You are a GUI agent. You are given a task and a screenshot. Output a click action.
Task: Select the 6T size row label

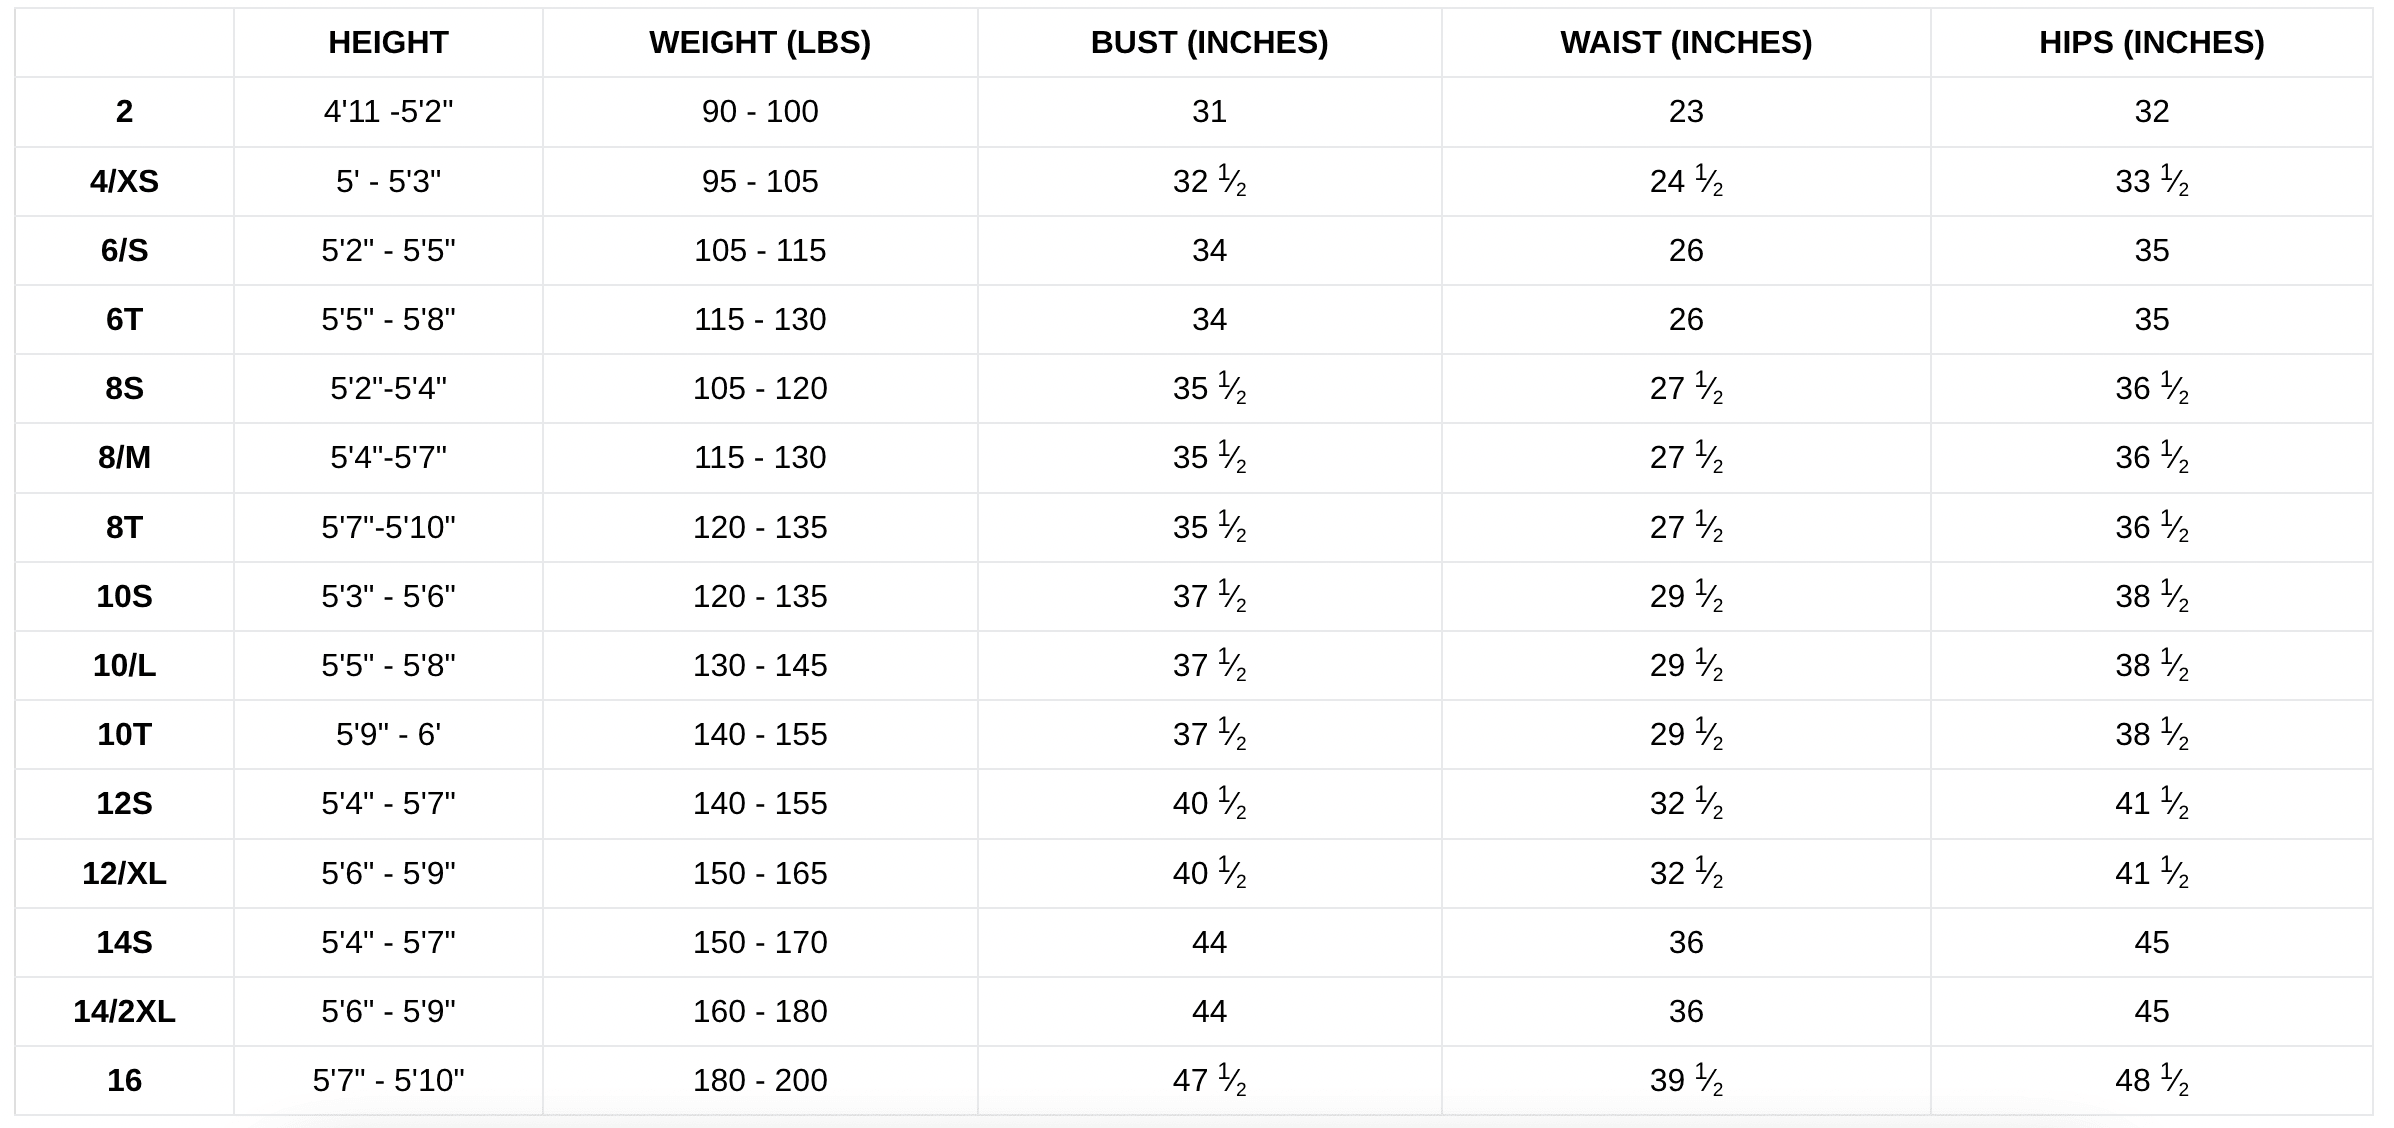tap(124, 319)
